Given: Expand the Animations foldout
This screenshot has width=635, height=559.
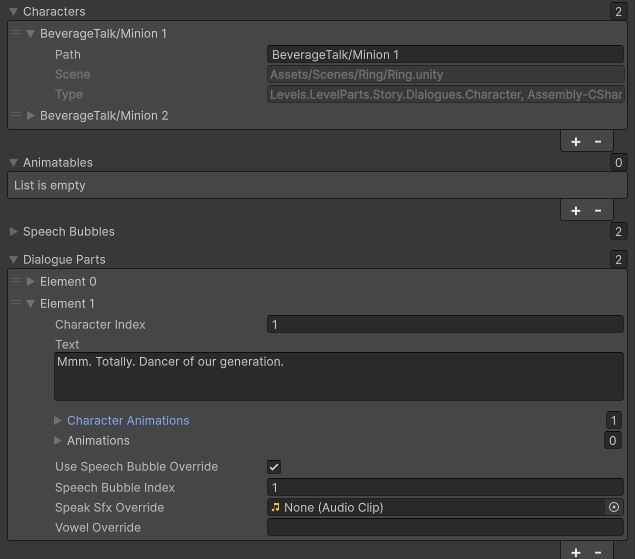Looking at the screenshot, I should point(58,441).
